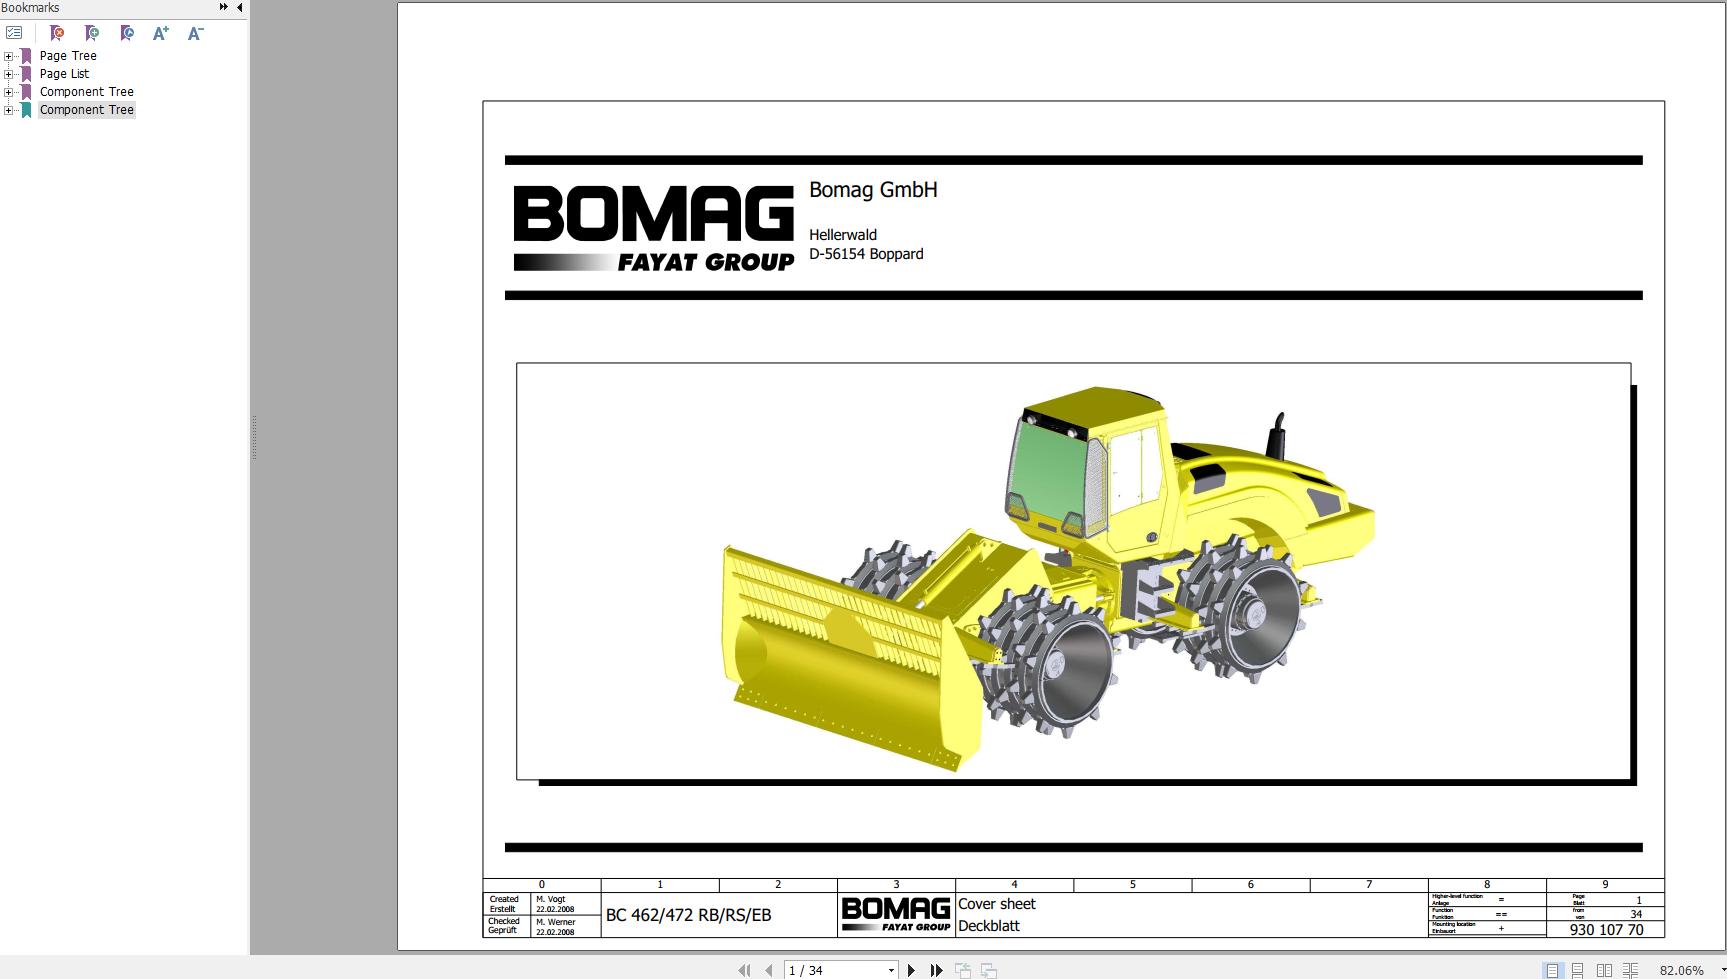Jump to the last page

936,970
